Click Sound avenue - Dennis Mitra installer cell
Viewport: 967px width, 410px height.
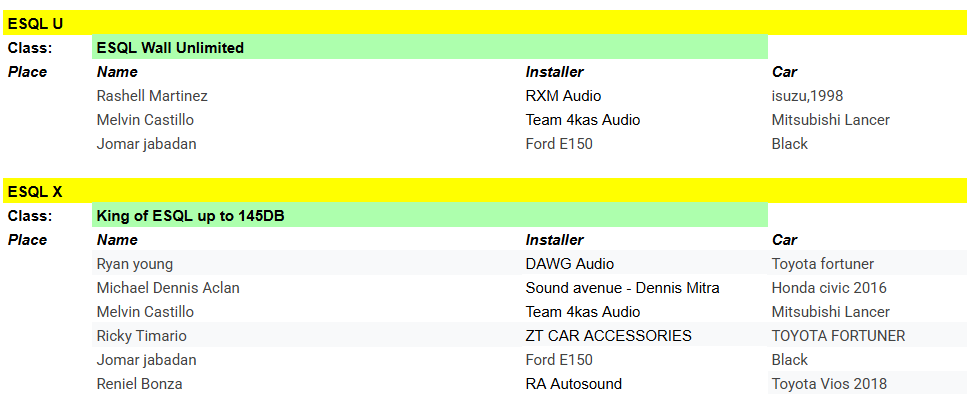(622, 288)
